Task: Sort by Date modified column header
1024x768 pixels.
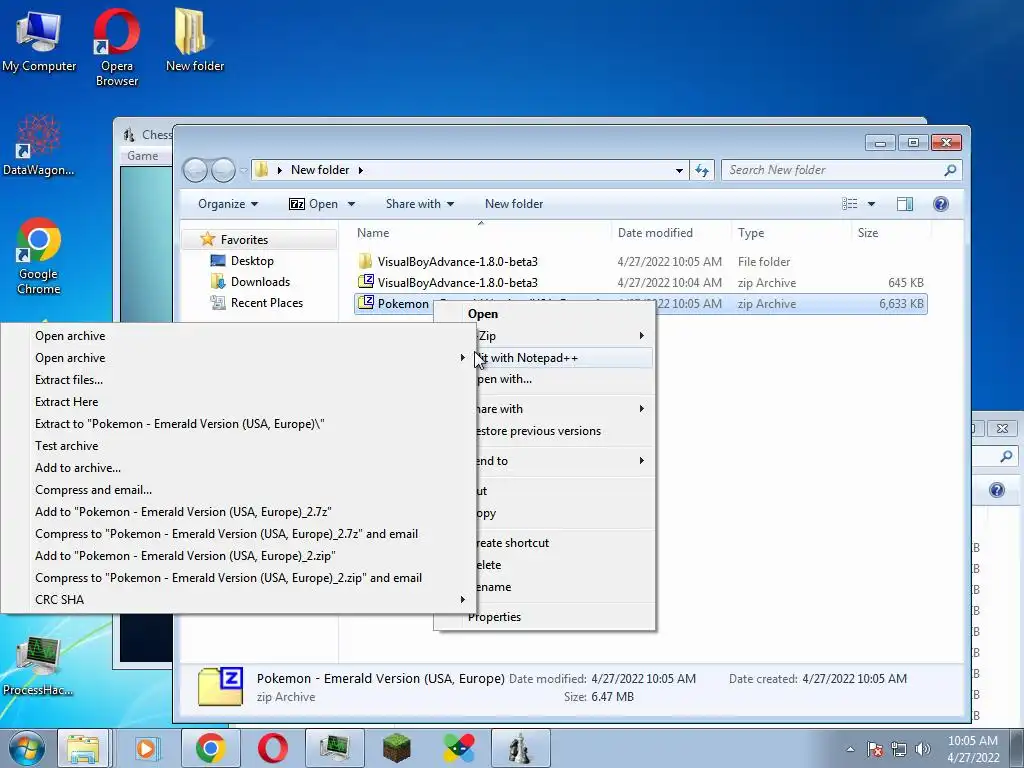Action: [x=655, y=232]
